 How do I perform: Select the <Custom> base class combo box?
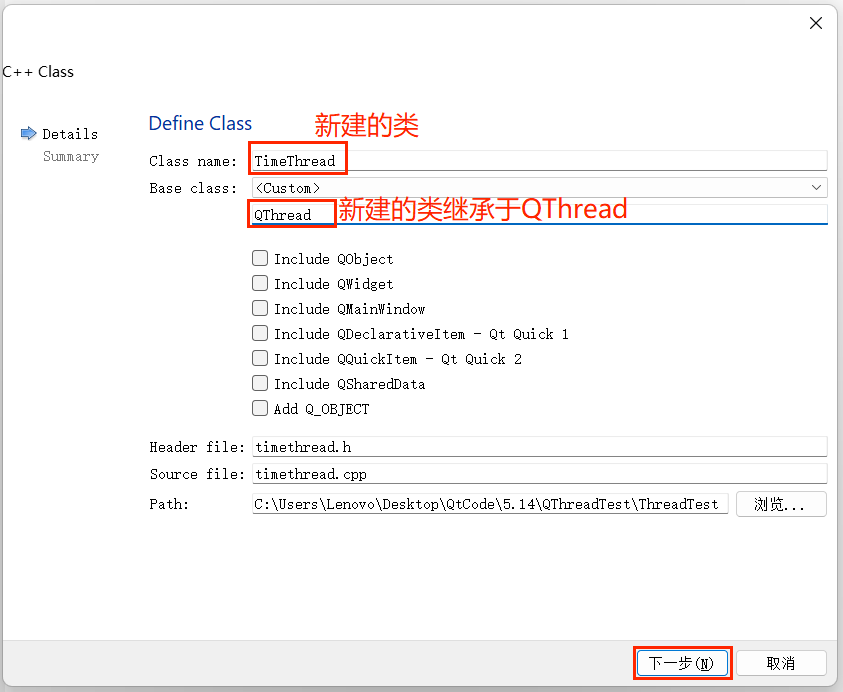pyautogui.click(x=540, y=188)
